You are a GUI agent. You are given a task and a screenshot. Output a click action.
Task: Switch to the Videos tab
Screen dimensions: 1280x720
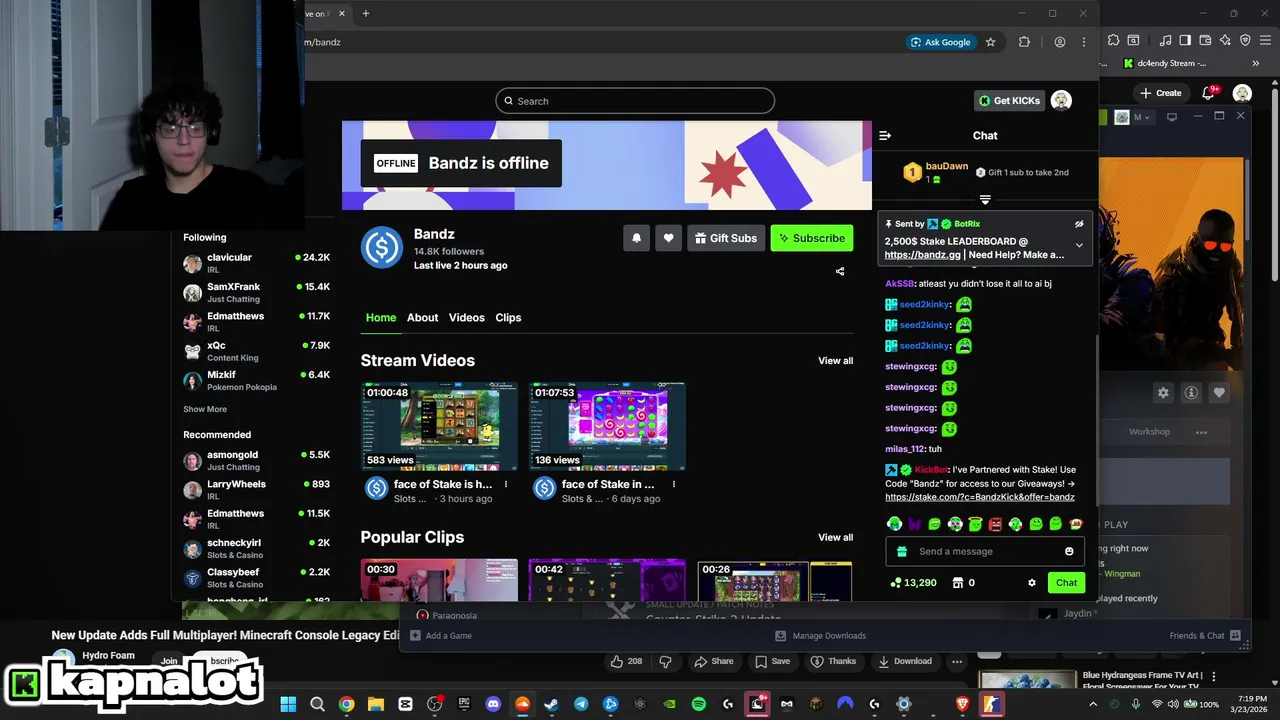[467, 317]
